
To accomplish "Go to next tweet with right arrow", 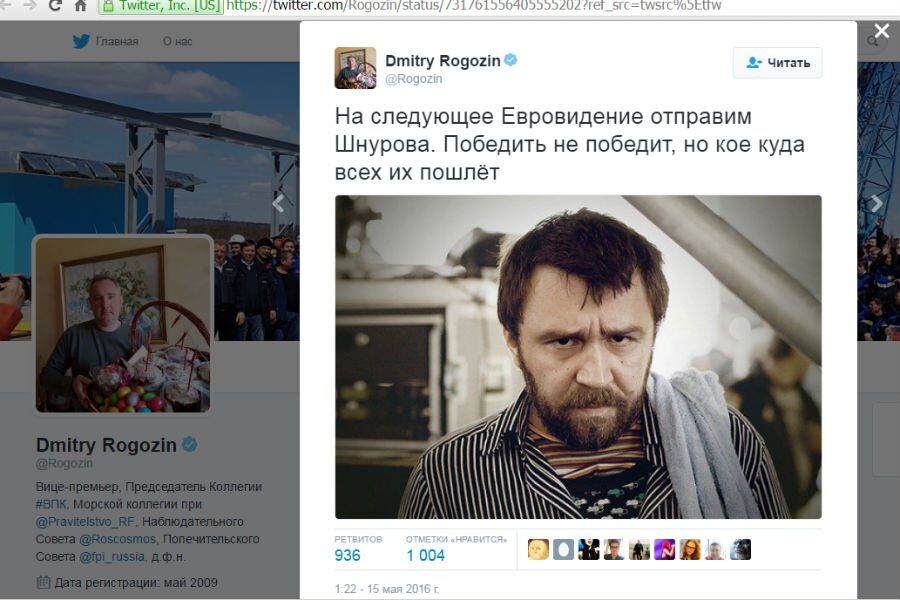I will coord(876,203).
